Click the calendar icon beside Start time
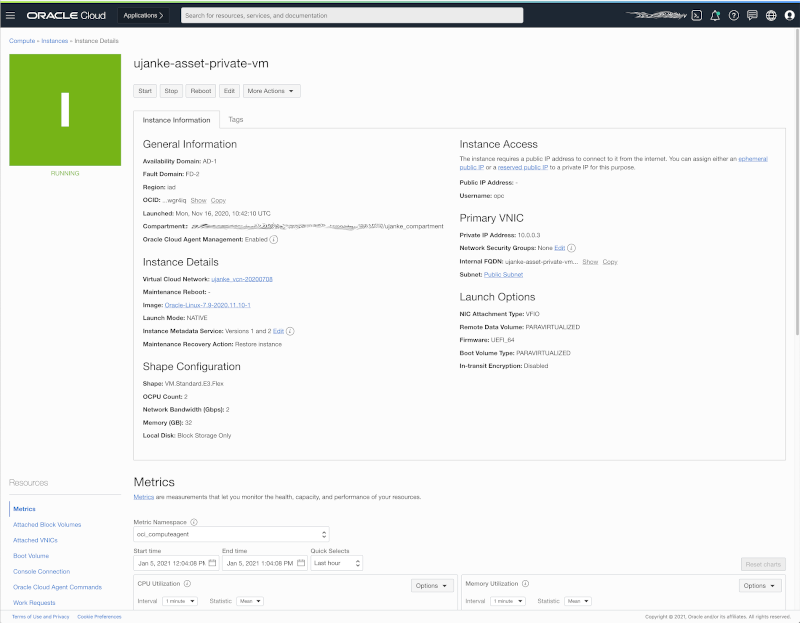 tap(212, 562)
